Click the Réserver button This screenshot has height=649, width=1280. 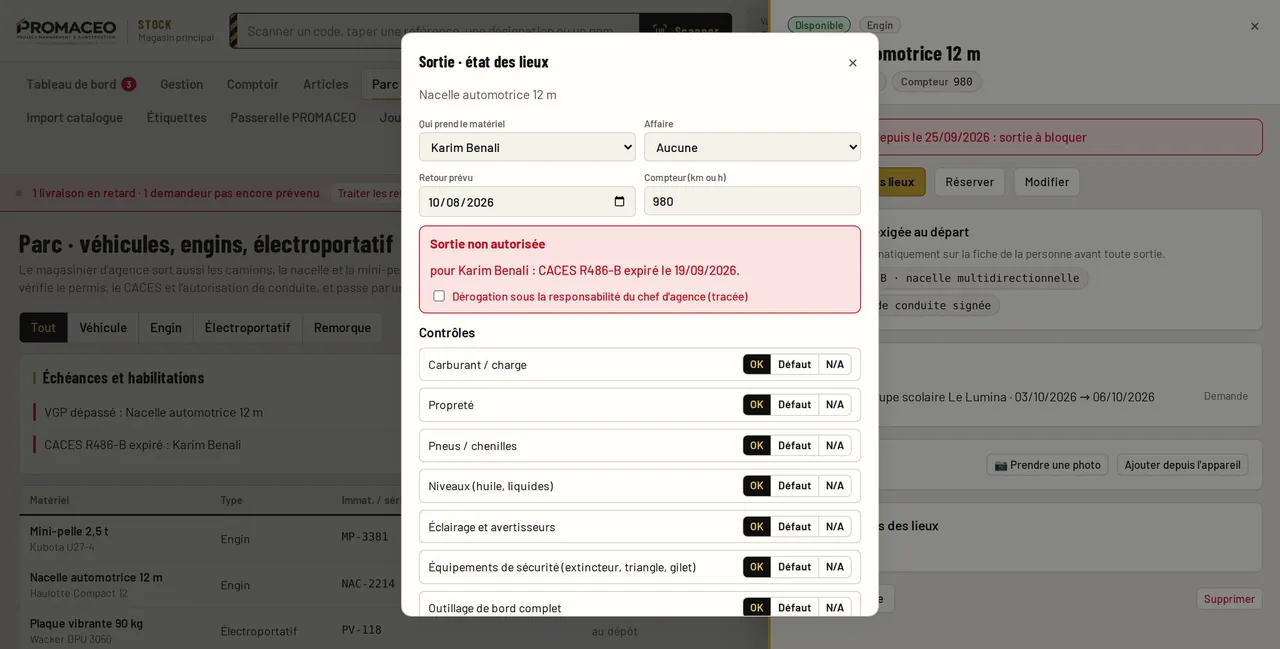click(x=969, y=182)
